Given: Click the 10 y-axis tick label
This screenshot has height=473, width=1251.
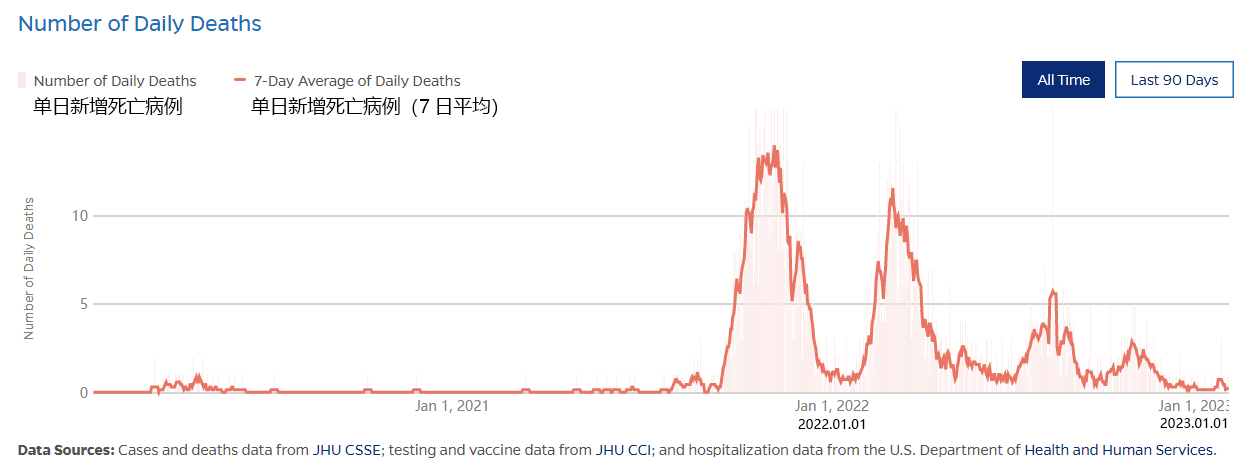Looking at the screenshot, I should pos(81,216).
